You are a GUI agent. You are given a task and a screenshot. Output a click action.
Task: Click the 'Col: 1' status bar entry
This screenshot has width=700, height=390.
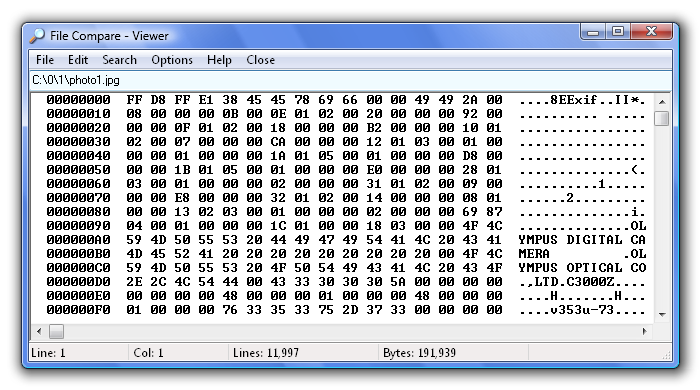[148, 353]
